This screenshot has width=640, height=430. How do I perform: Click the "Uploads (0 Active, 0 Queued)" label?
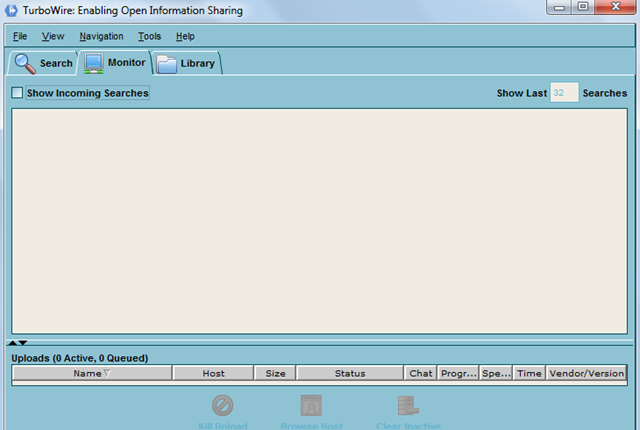[x=80, y=358]
